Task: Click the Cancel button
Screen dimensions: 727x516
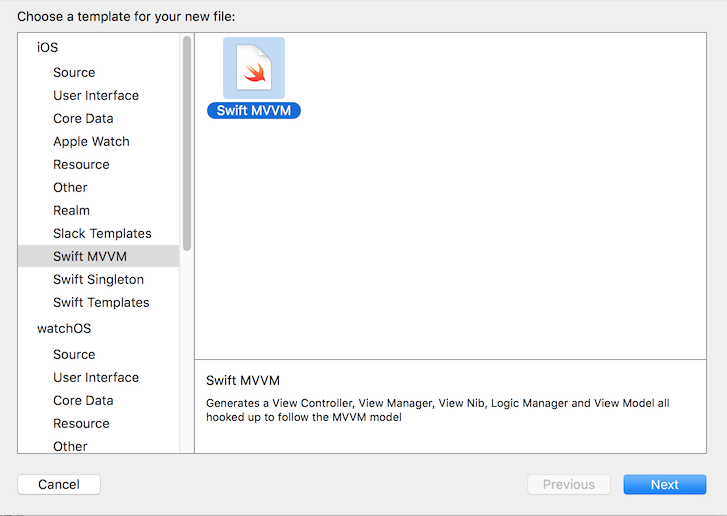Action: 59,484
